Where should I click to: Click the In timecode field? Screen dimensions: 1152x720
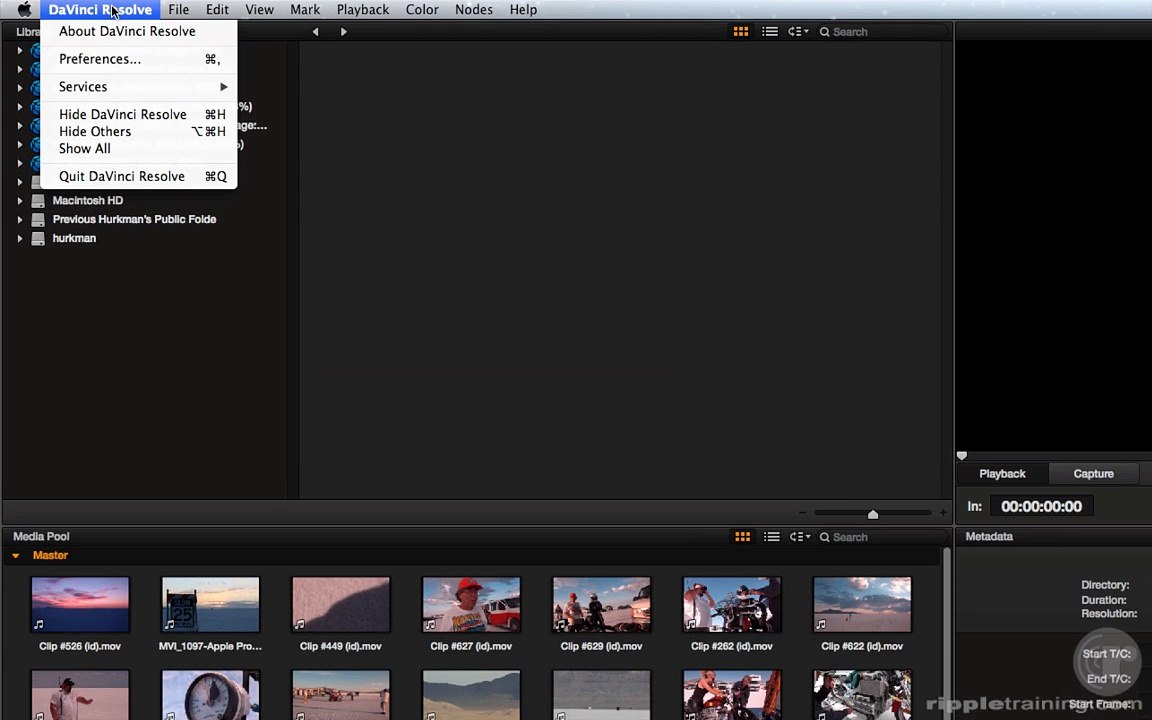(x=1041, y=506)
